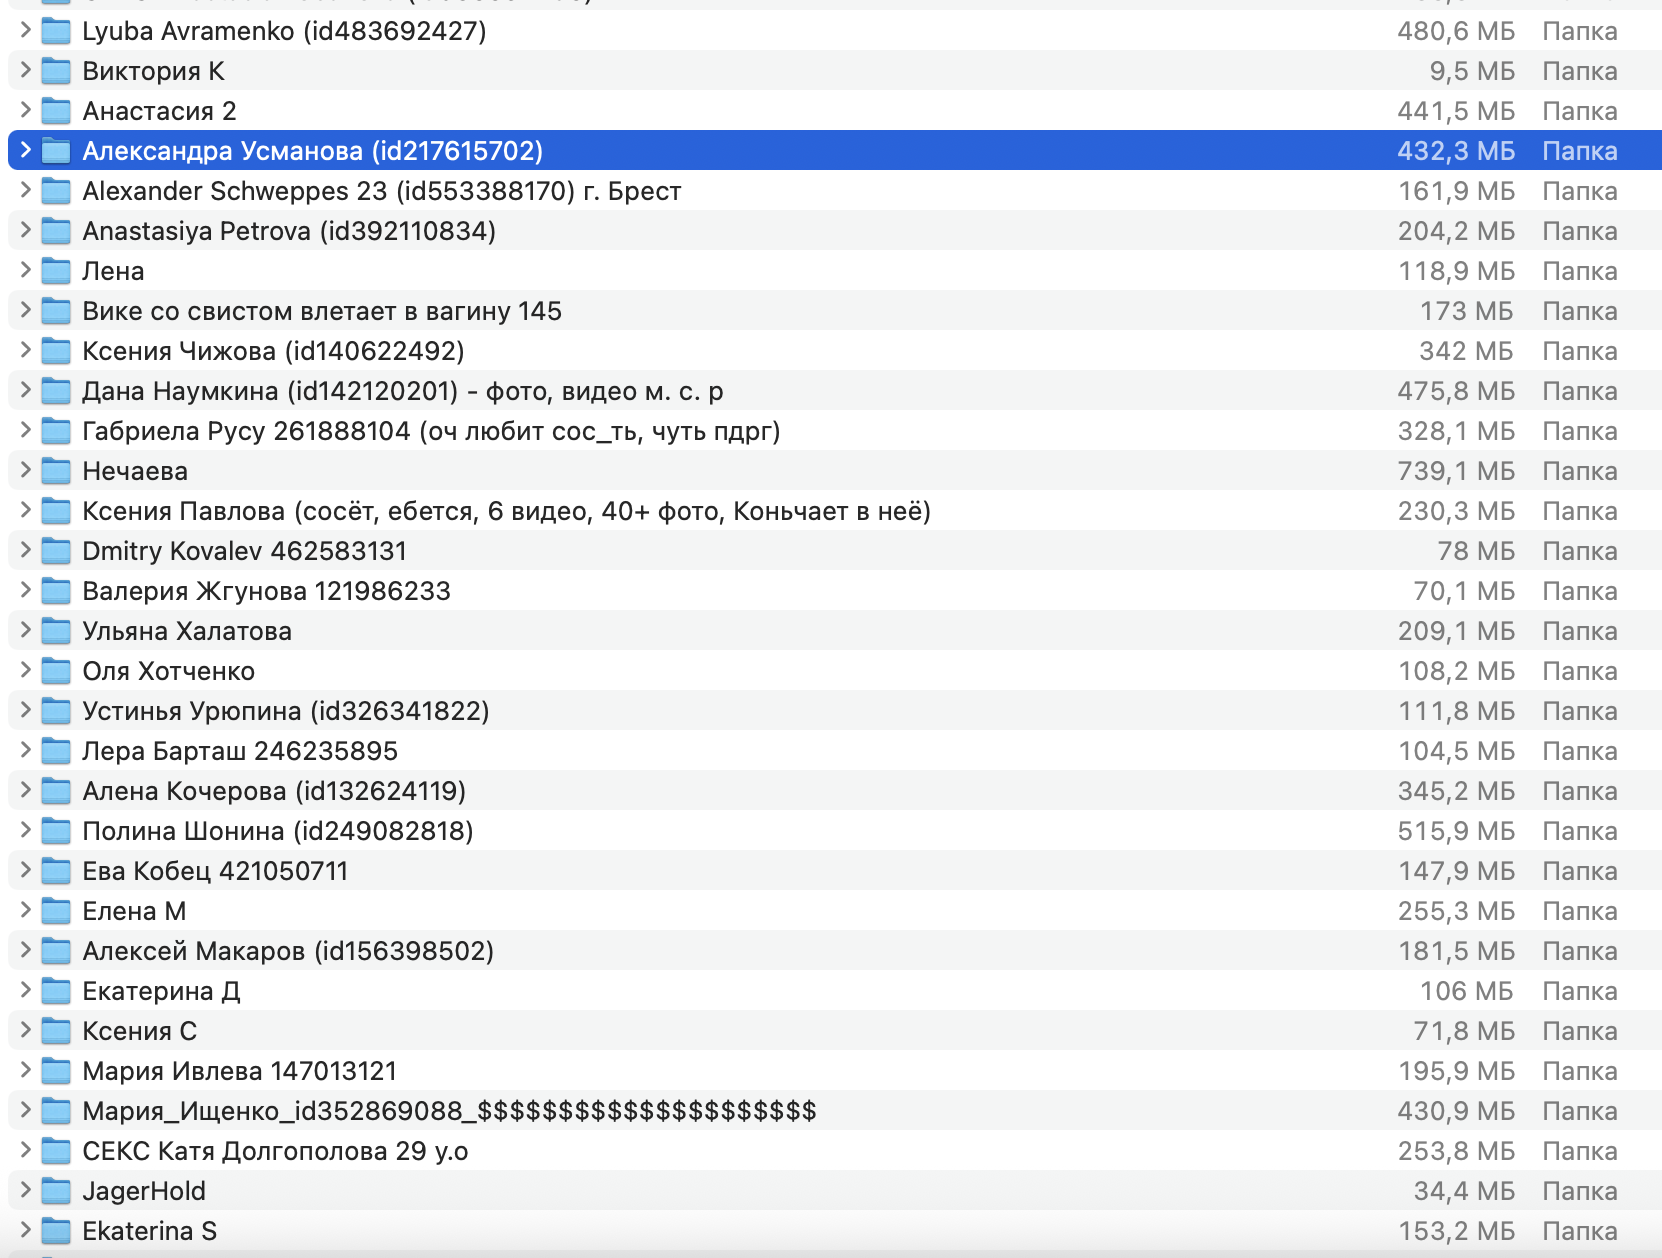
Task: Expand the Анастасия 2 folder with its chevron
Action: pyautogui.click(x=25, y=110)
